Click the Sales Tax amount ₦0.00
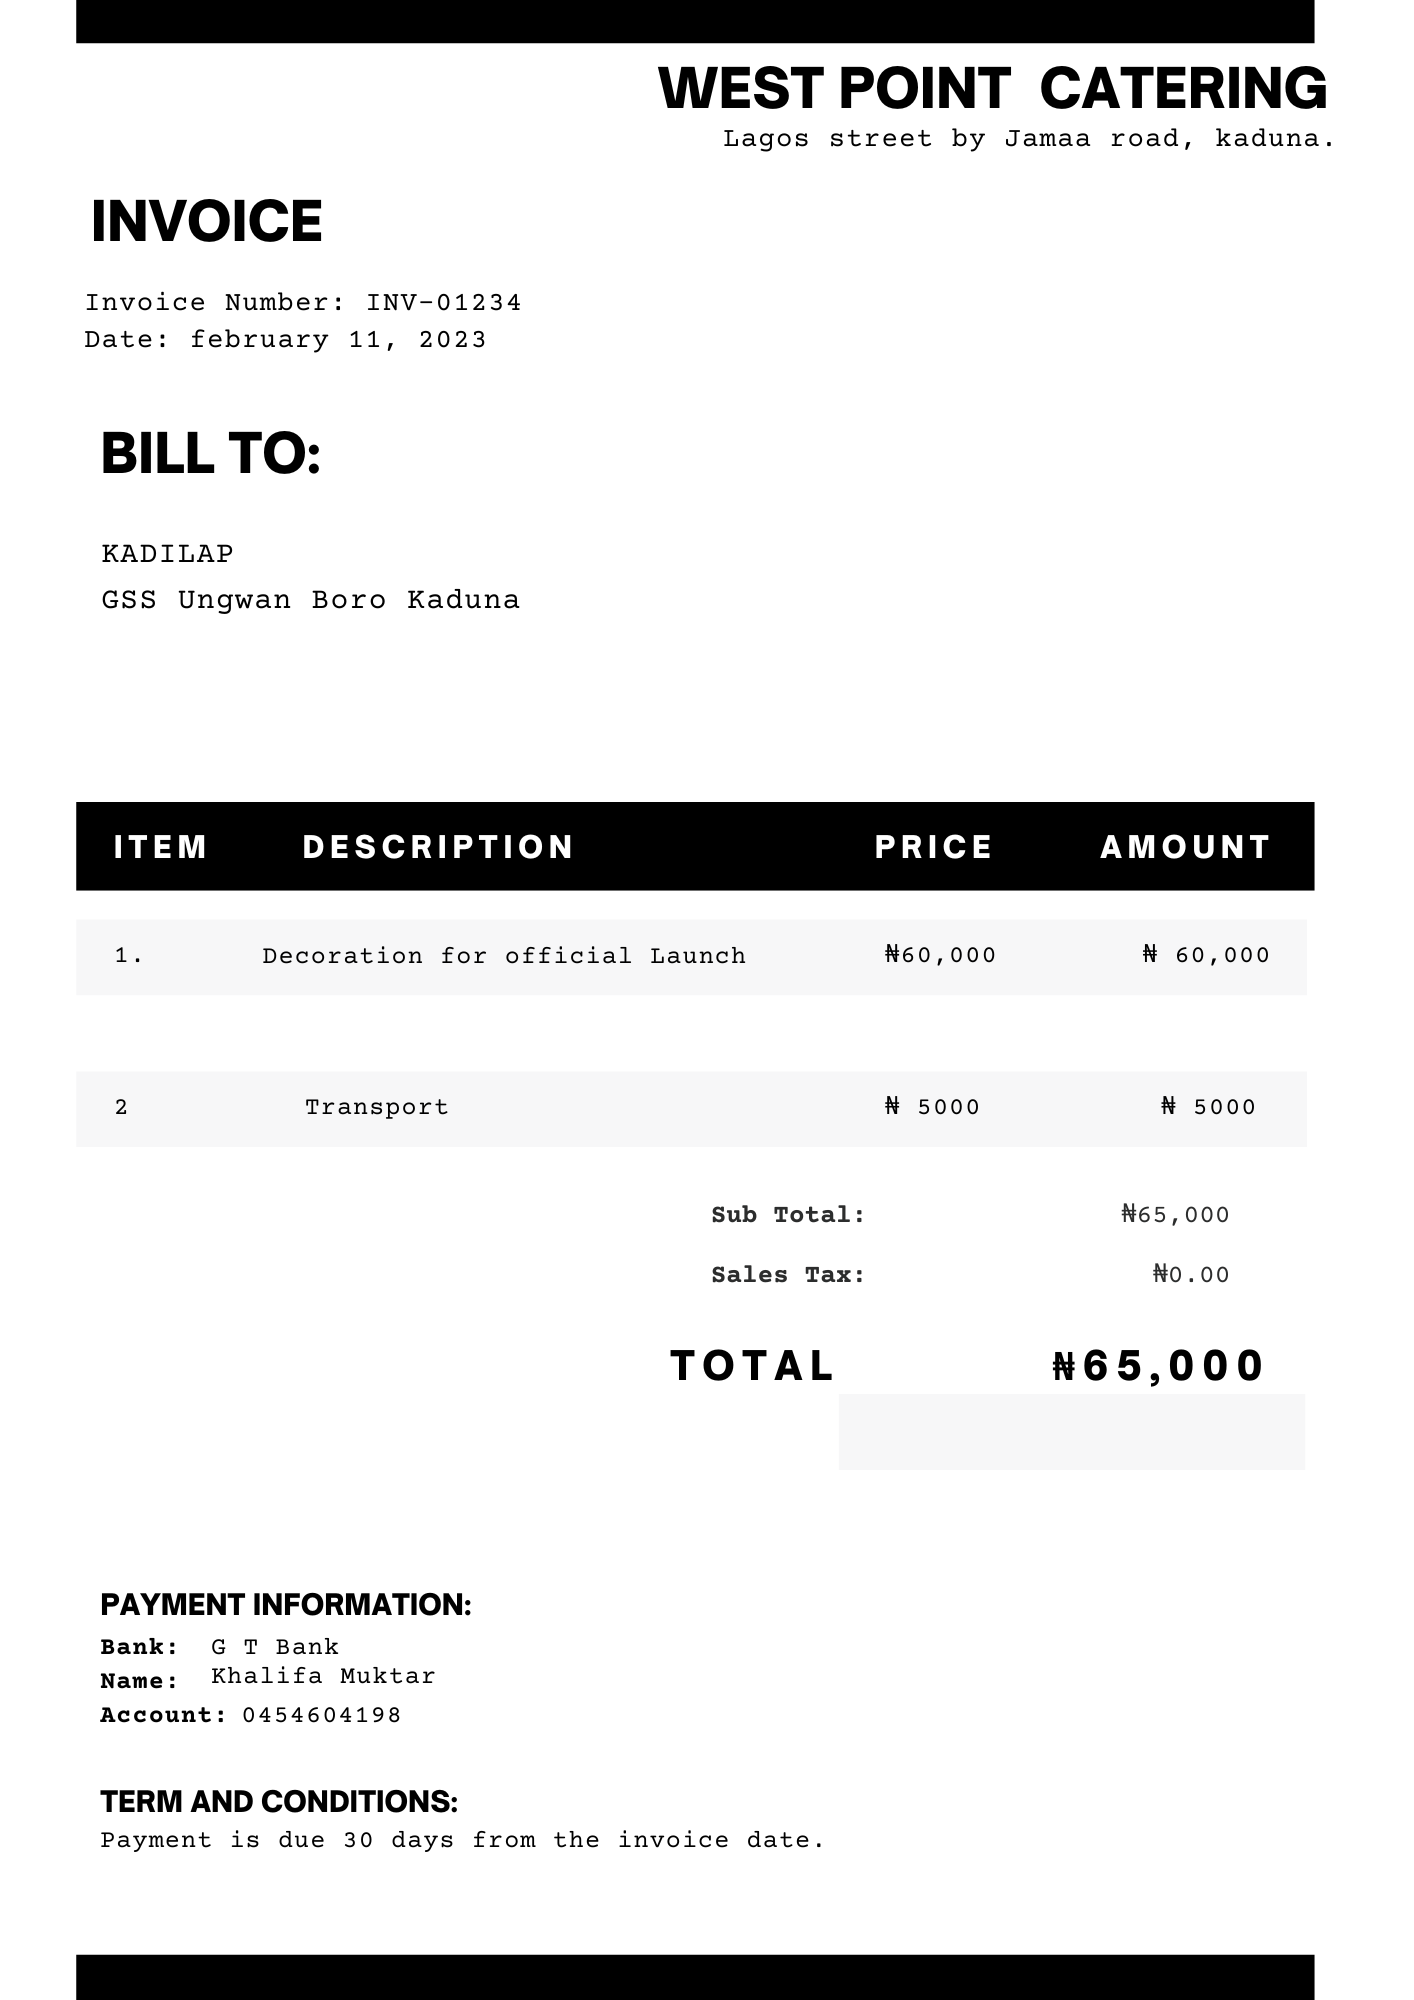1414x2000 pixels. click(1191, 1275)
